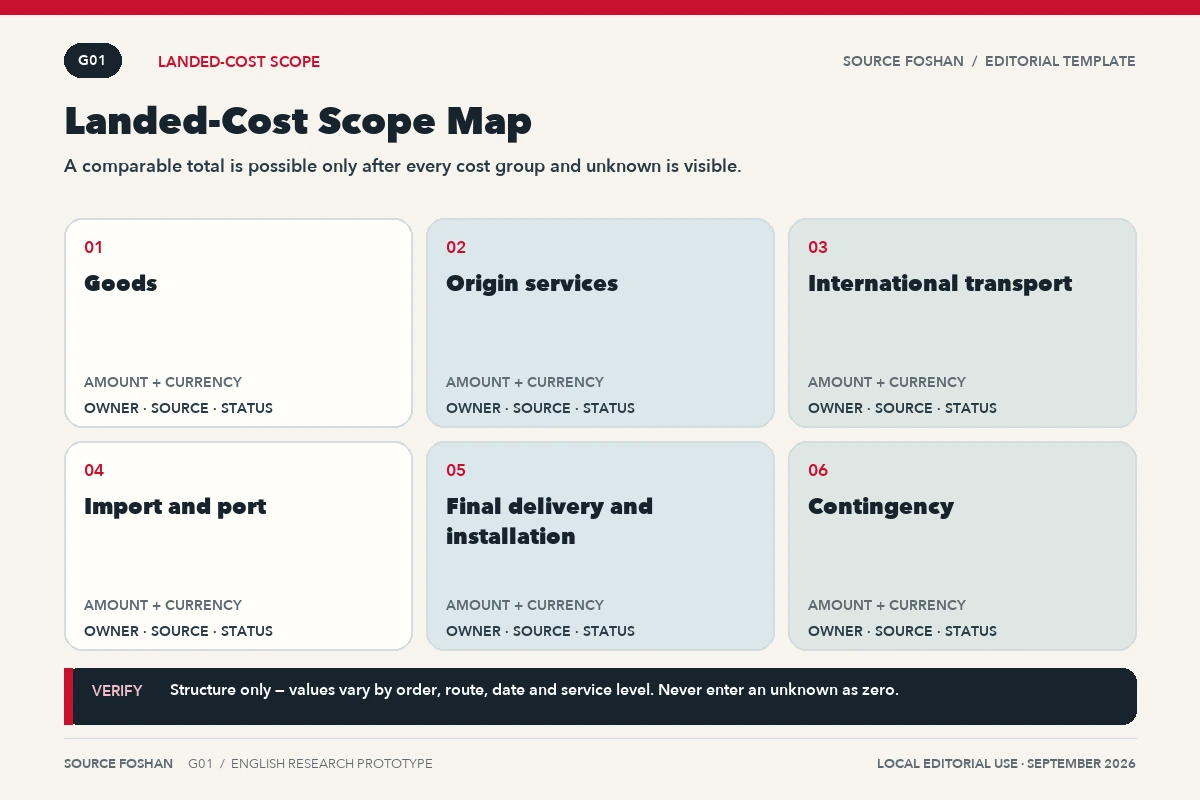Click AMOUNT + CURRENCY under Origin services
The height and width of the screenshot is (800, 1200).
(x=525, y=382)
